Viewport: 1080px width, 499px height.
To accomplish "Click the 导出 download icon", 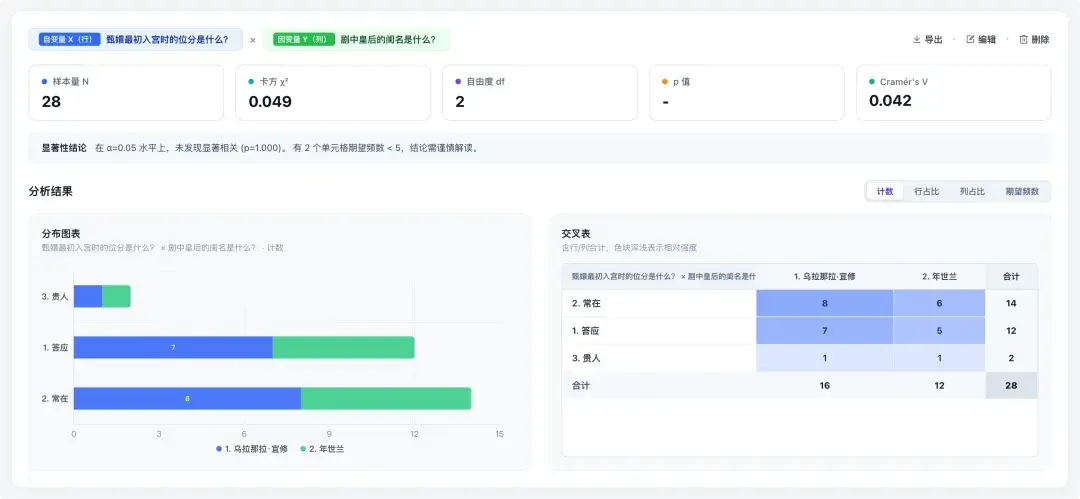I will [x=917, y=39].
